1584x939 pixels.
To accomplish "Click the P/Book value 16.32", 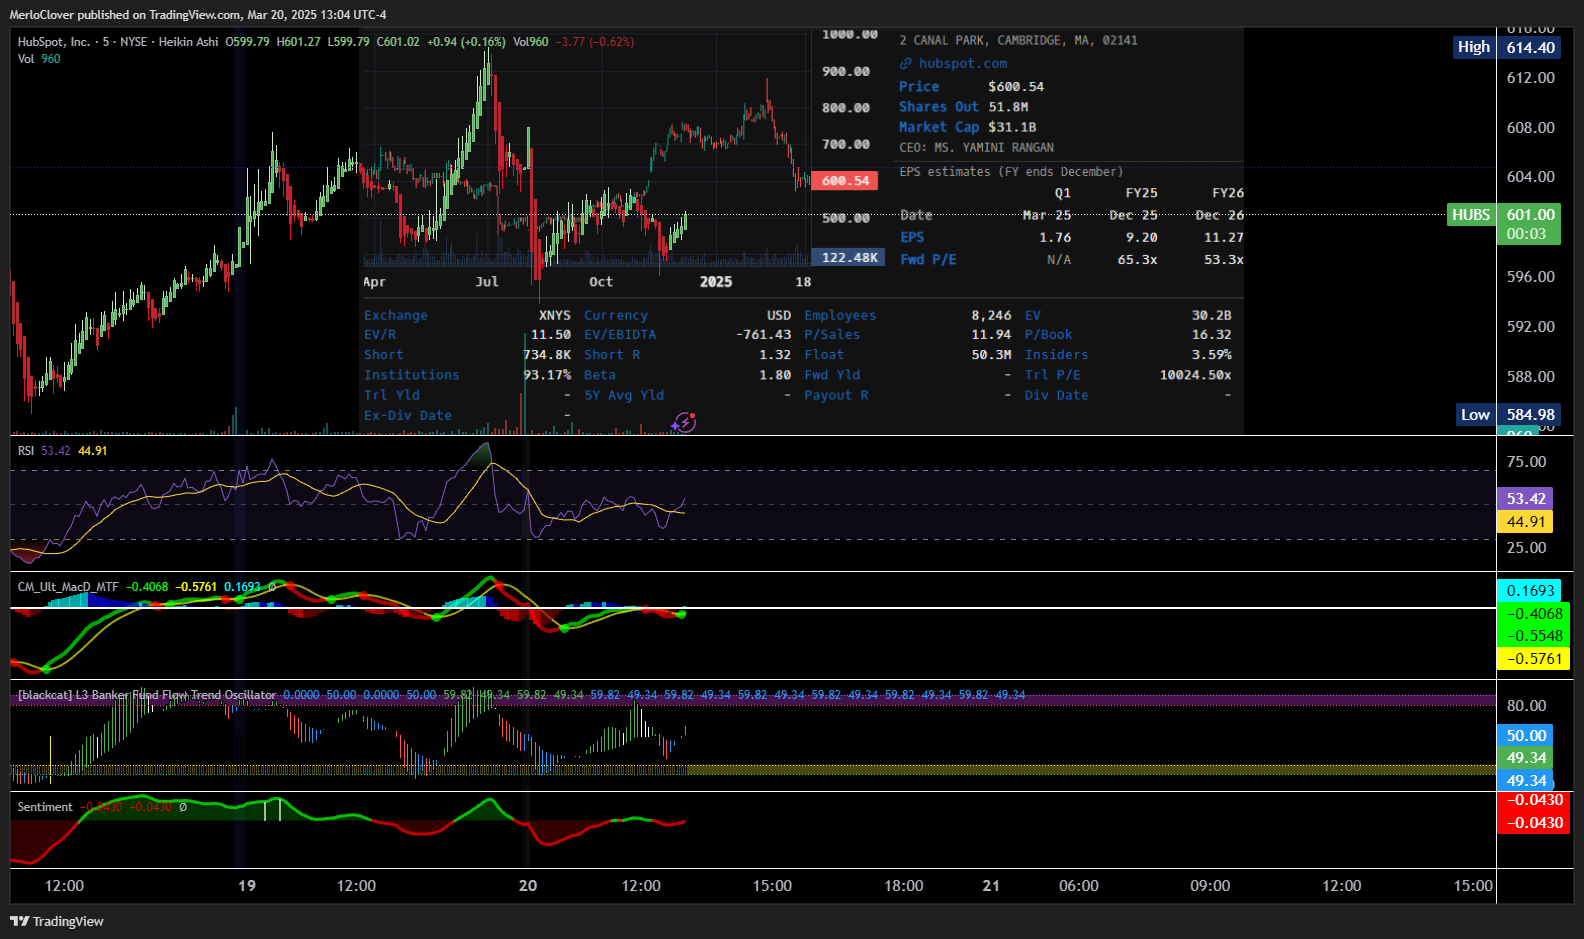I will click(x=1211, y=335).
